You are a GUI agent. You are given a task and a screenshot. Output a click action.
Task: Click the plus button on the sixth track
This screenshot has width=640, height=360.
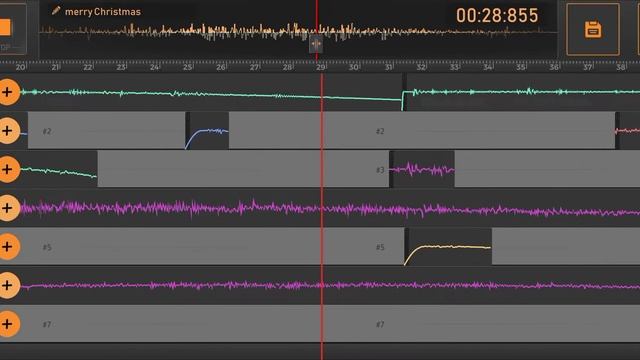[x=8, y=285]
